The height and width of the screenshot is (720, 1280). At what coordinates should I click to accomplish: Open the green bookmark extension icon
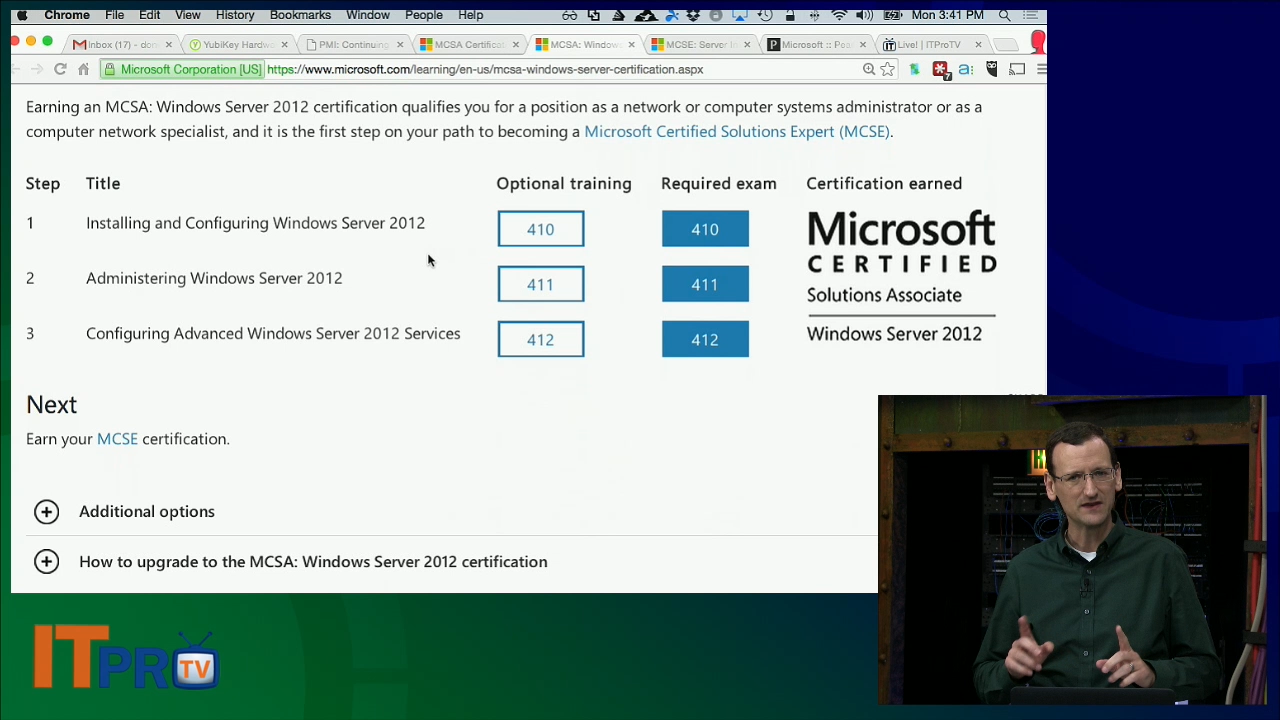[914, 69]
